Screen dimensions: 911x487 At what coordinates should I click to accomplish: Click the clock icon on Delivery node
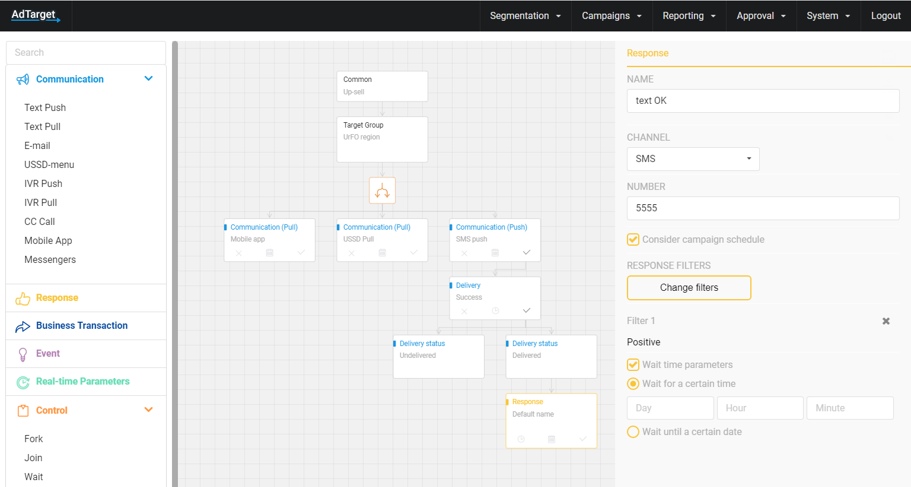pos(495,311)
